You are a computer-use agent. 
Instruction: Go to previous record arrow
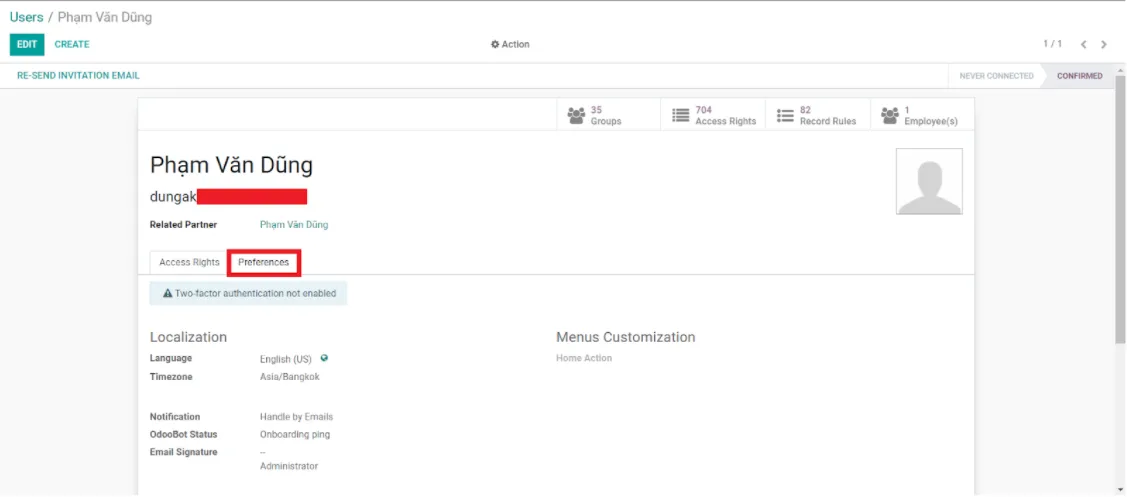pos(1083,45)
